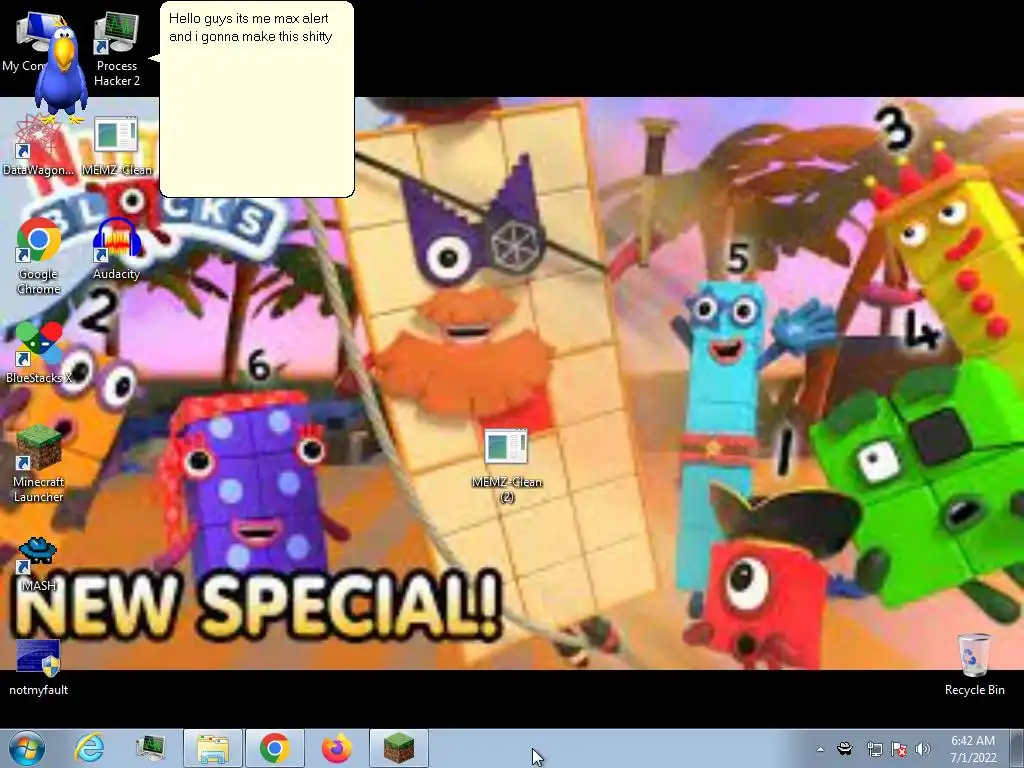Viewport: 1024px width, 768px height.
Task: Open Firefox from the taskbar
Action: (x=336, y=748)
